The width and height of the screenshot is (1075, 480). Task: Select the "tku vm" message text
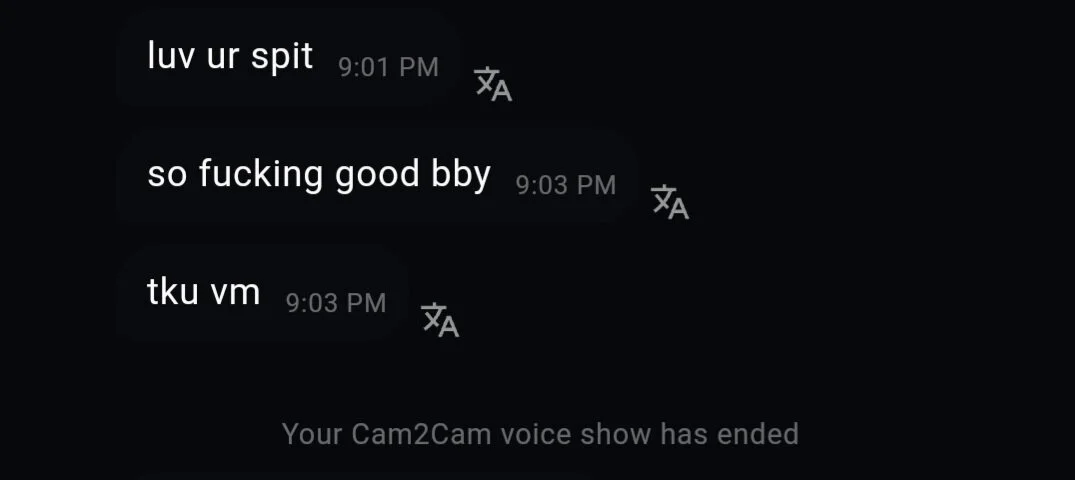pos(204,292)
